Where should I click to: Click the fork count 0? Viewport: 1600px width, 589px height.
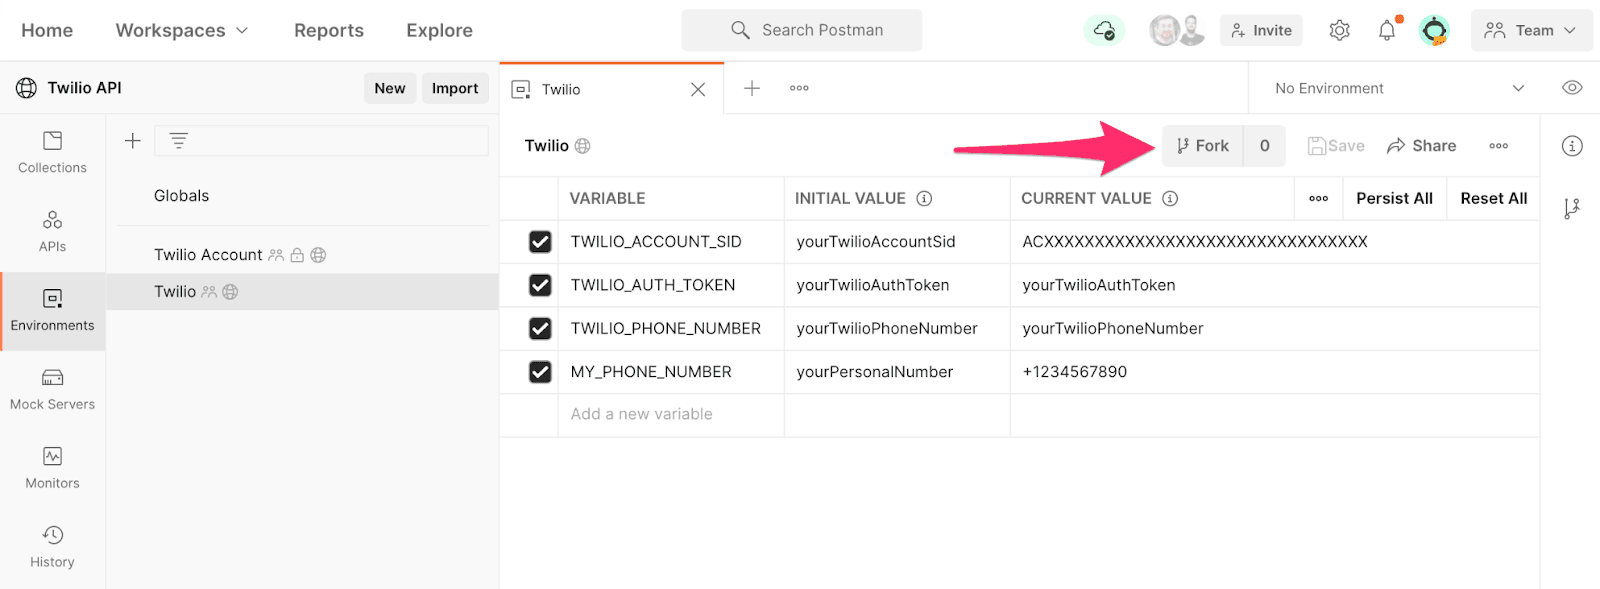[1265, 146]
